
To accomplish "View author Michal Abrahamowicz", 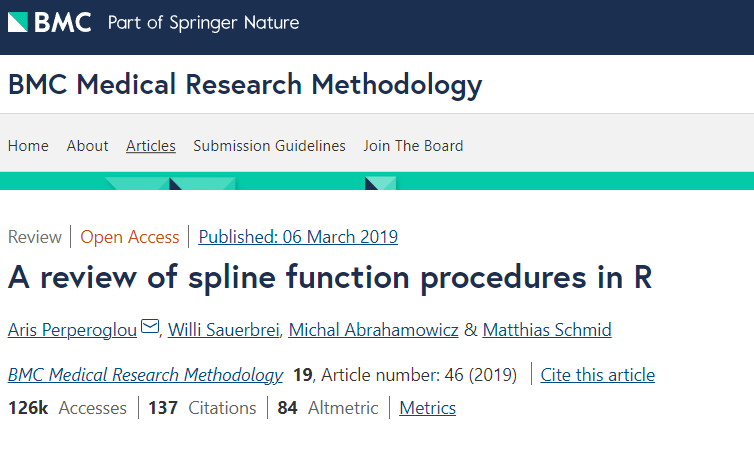I will [374, 330].
